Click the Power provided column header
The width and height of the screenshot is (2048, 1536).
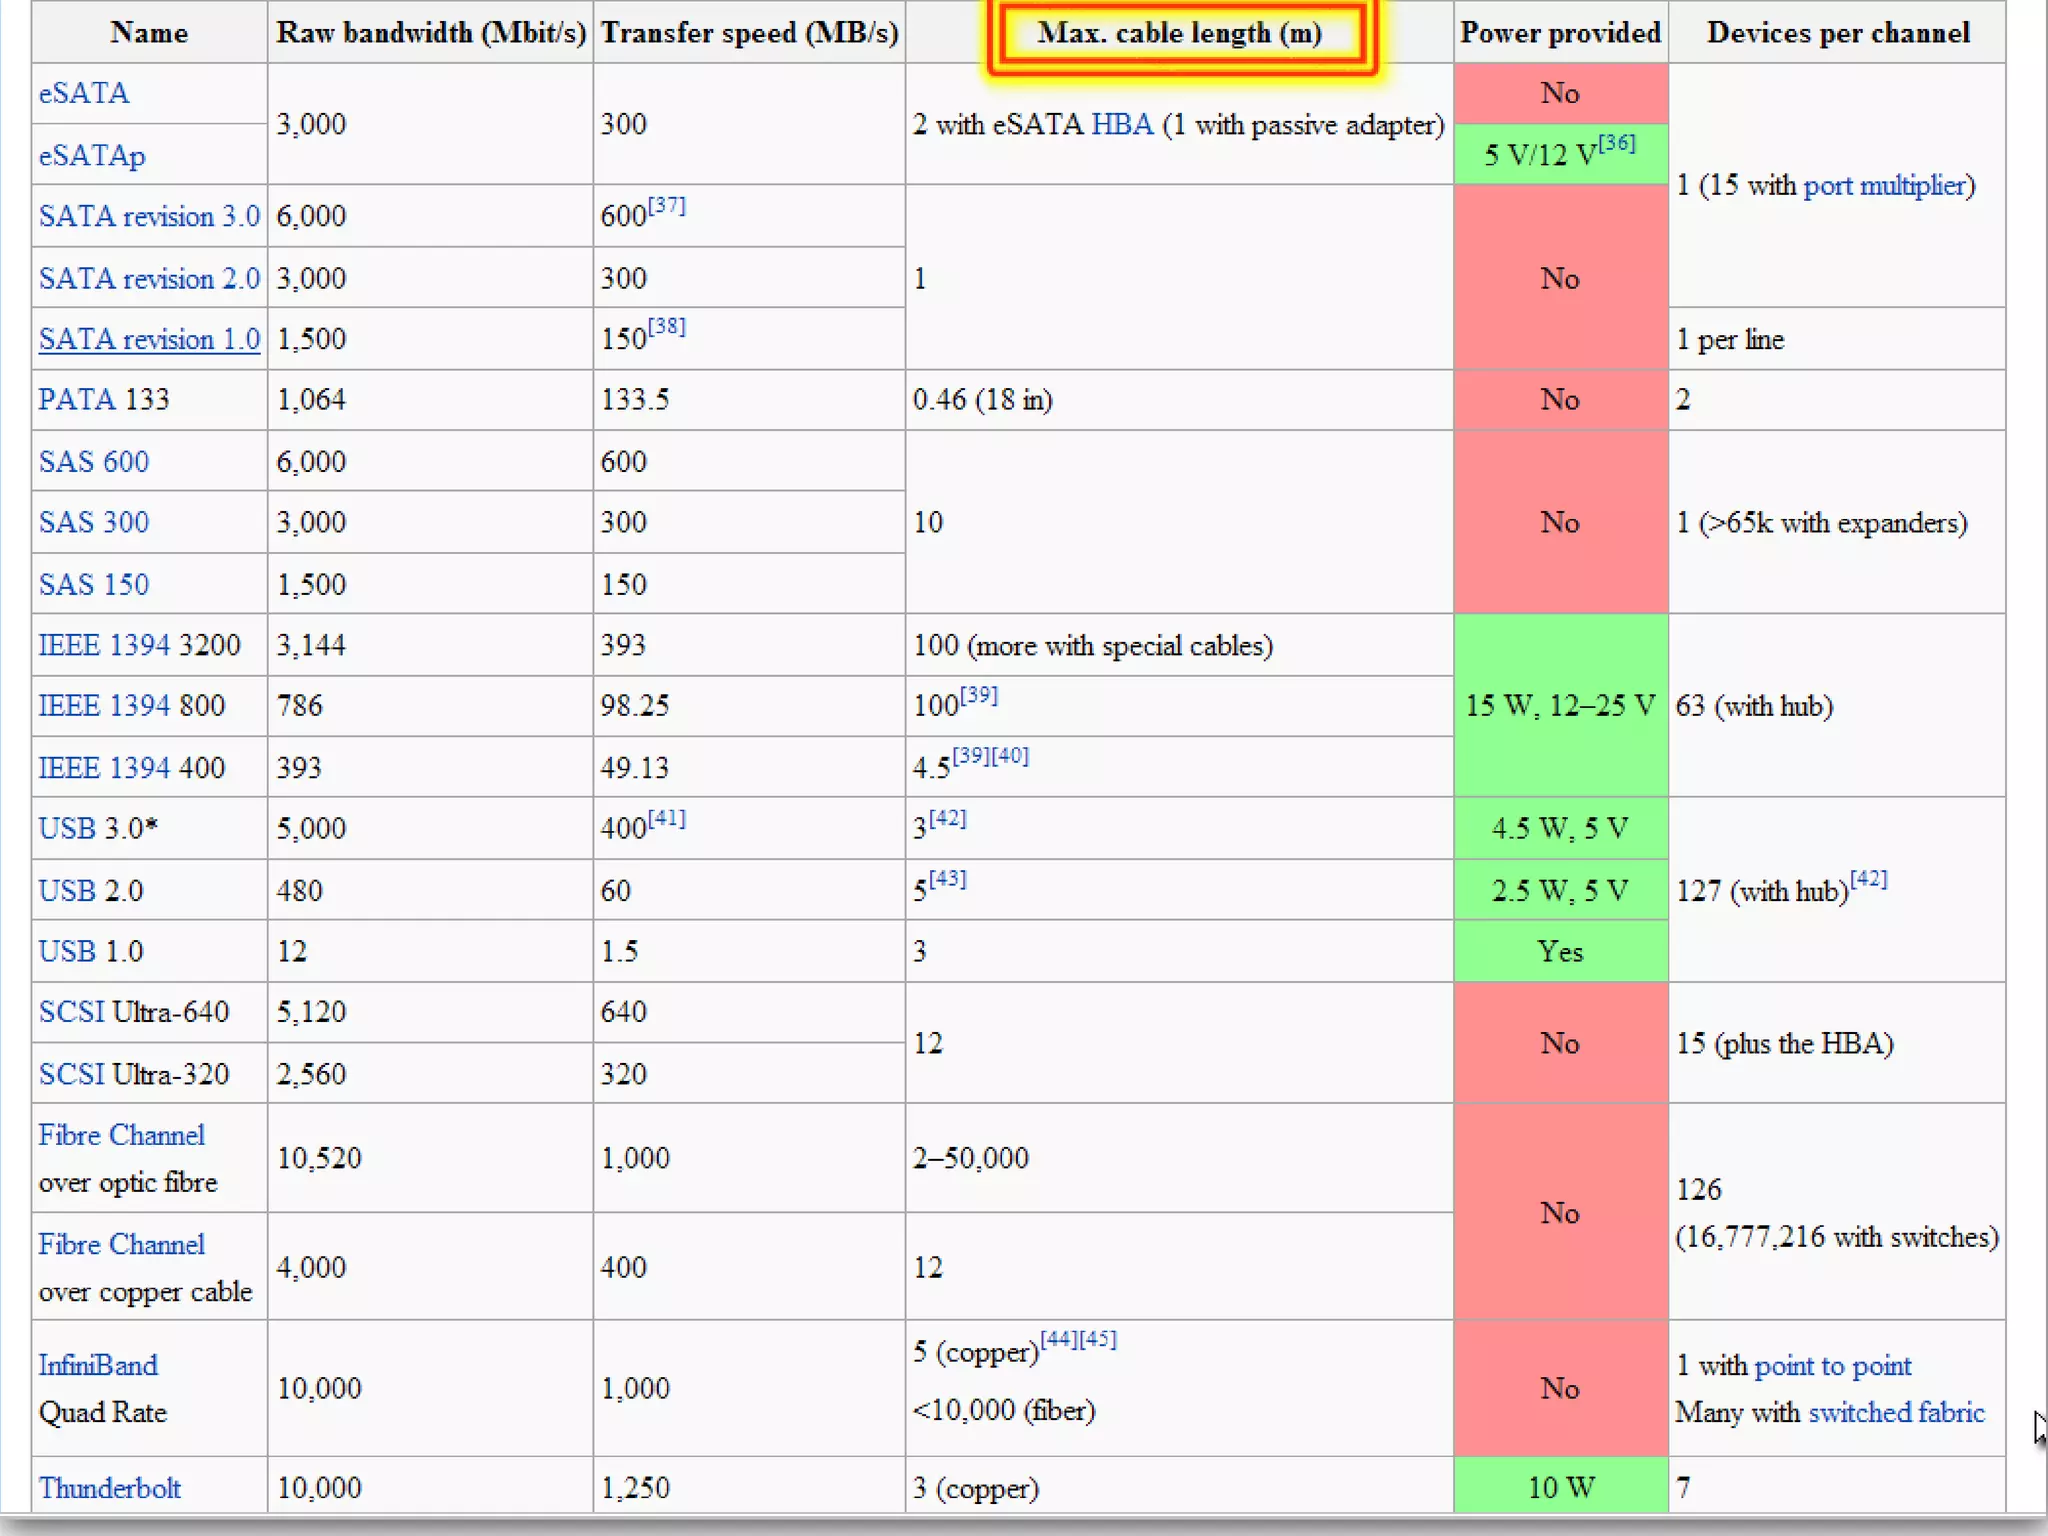1559,33
